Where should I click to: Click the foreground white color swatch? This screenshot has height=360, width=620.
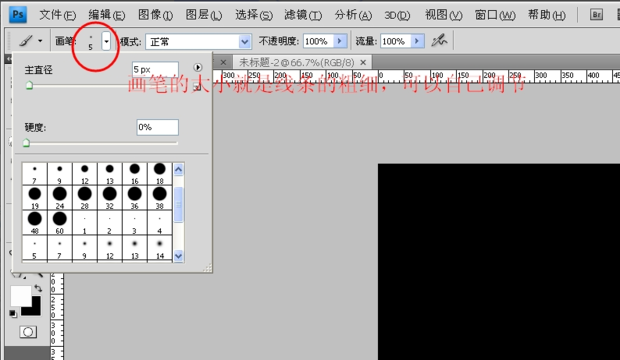(x=21, y=295)
